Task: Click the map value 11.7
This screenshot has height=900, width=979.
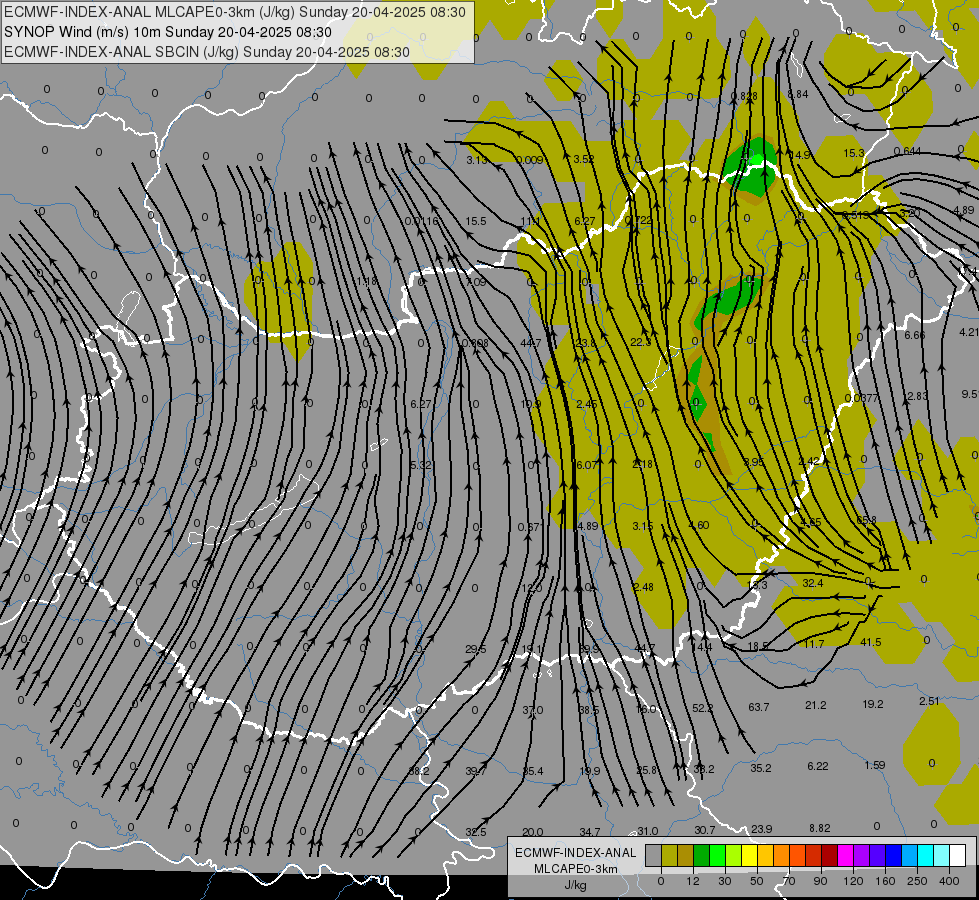Action: pos(814,643)
